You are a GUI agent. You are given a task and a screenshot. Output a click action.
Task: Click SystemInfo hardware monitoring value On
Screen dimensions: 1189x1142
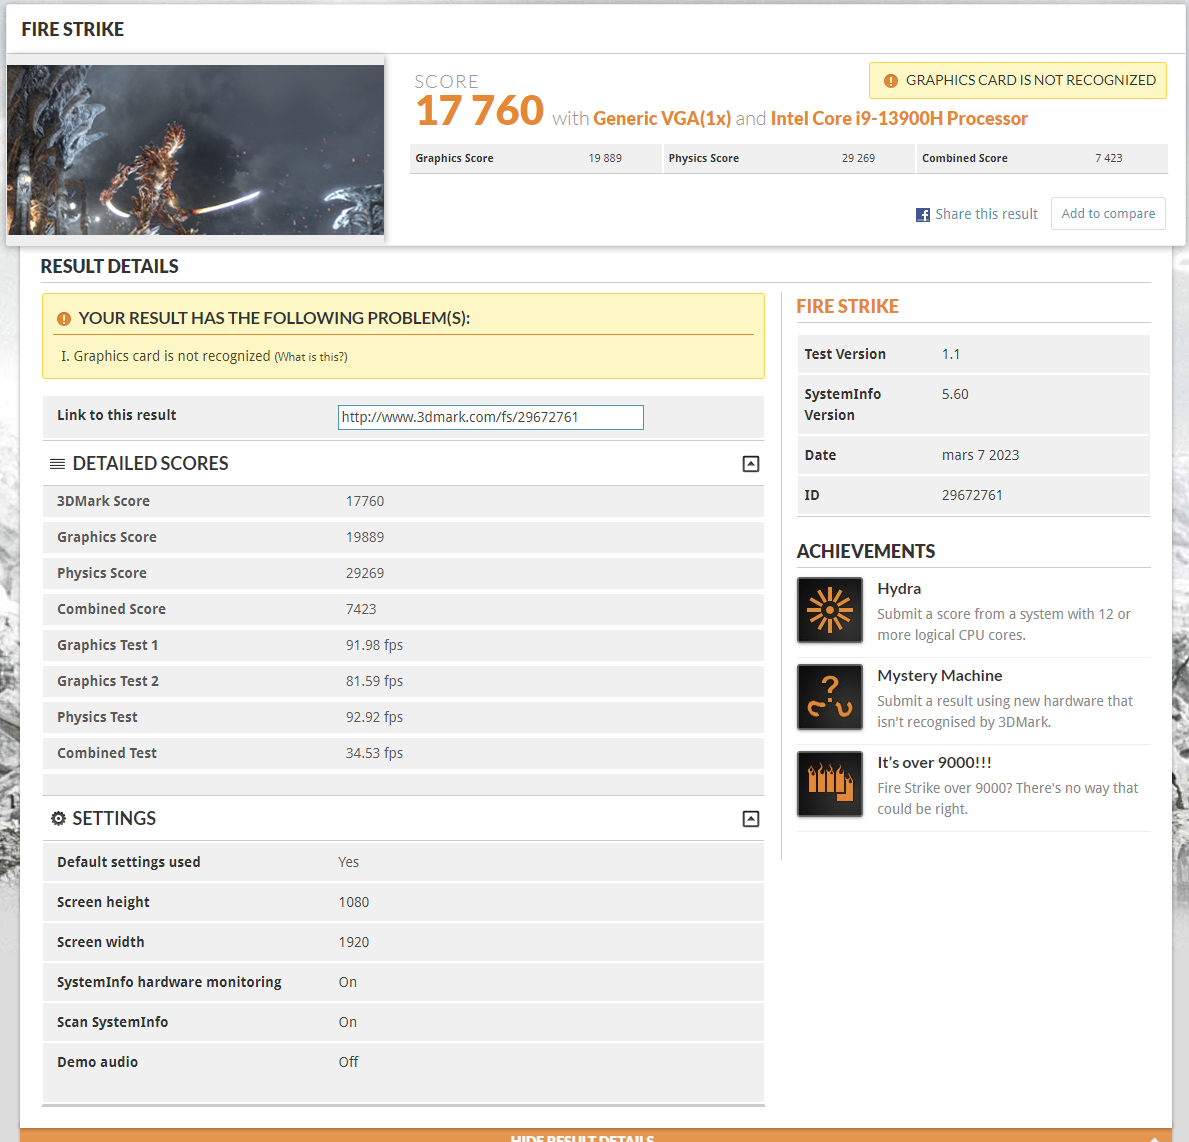347,982
